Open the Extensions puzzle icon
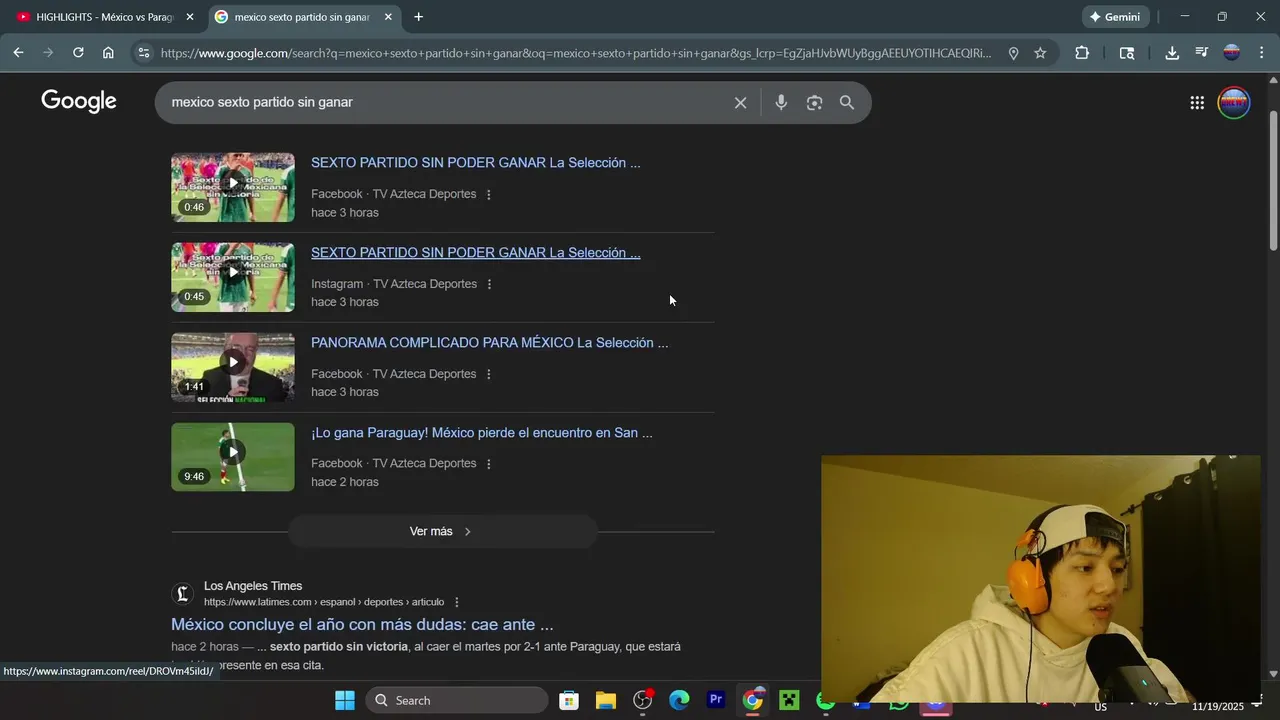 tap(1082, 53)
